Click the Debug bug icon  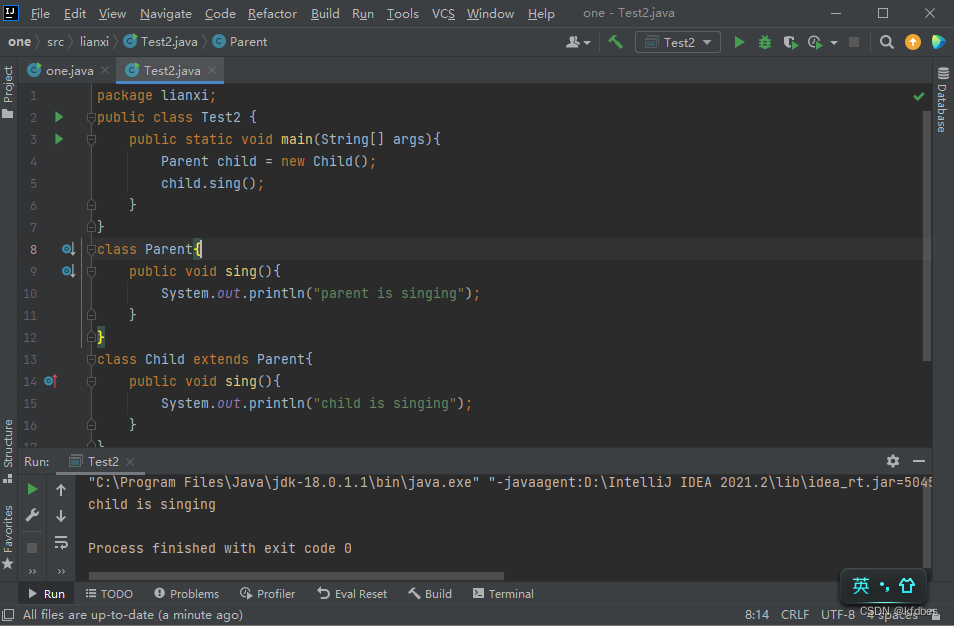point(765,42)
